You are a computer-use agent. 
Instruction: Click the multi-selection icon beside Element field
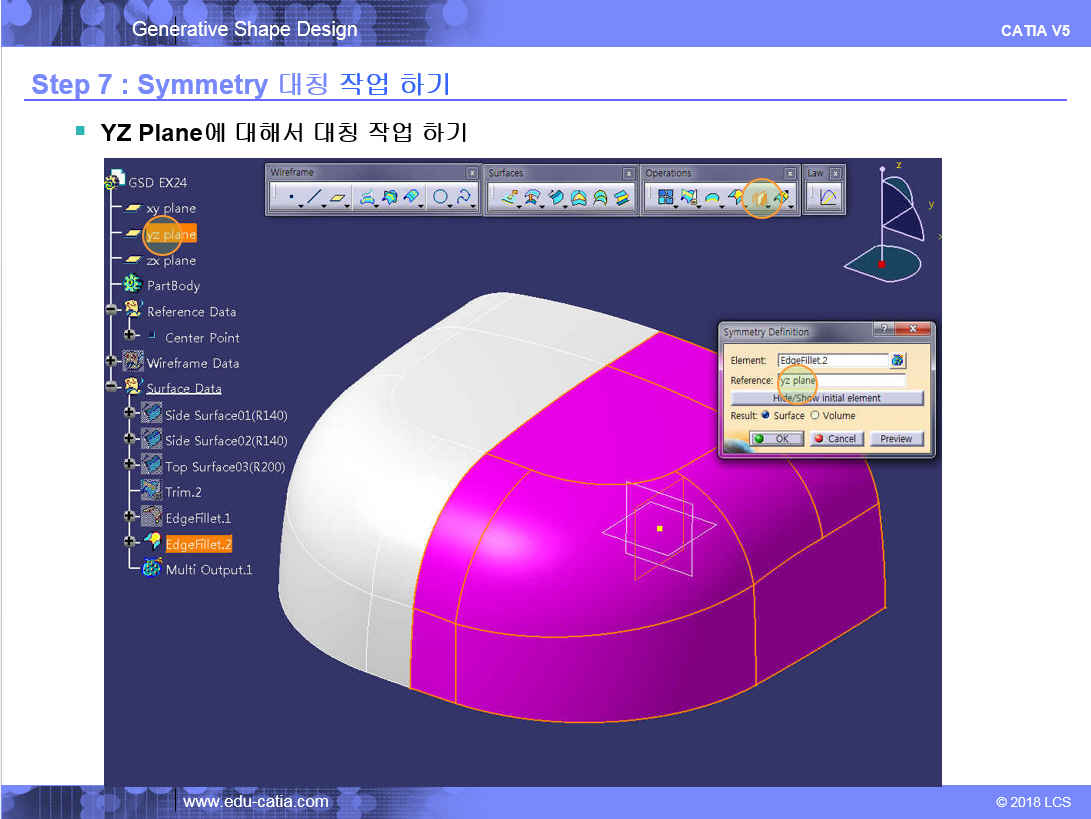click(898, 360)
